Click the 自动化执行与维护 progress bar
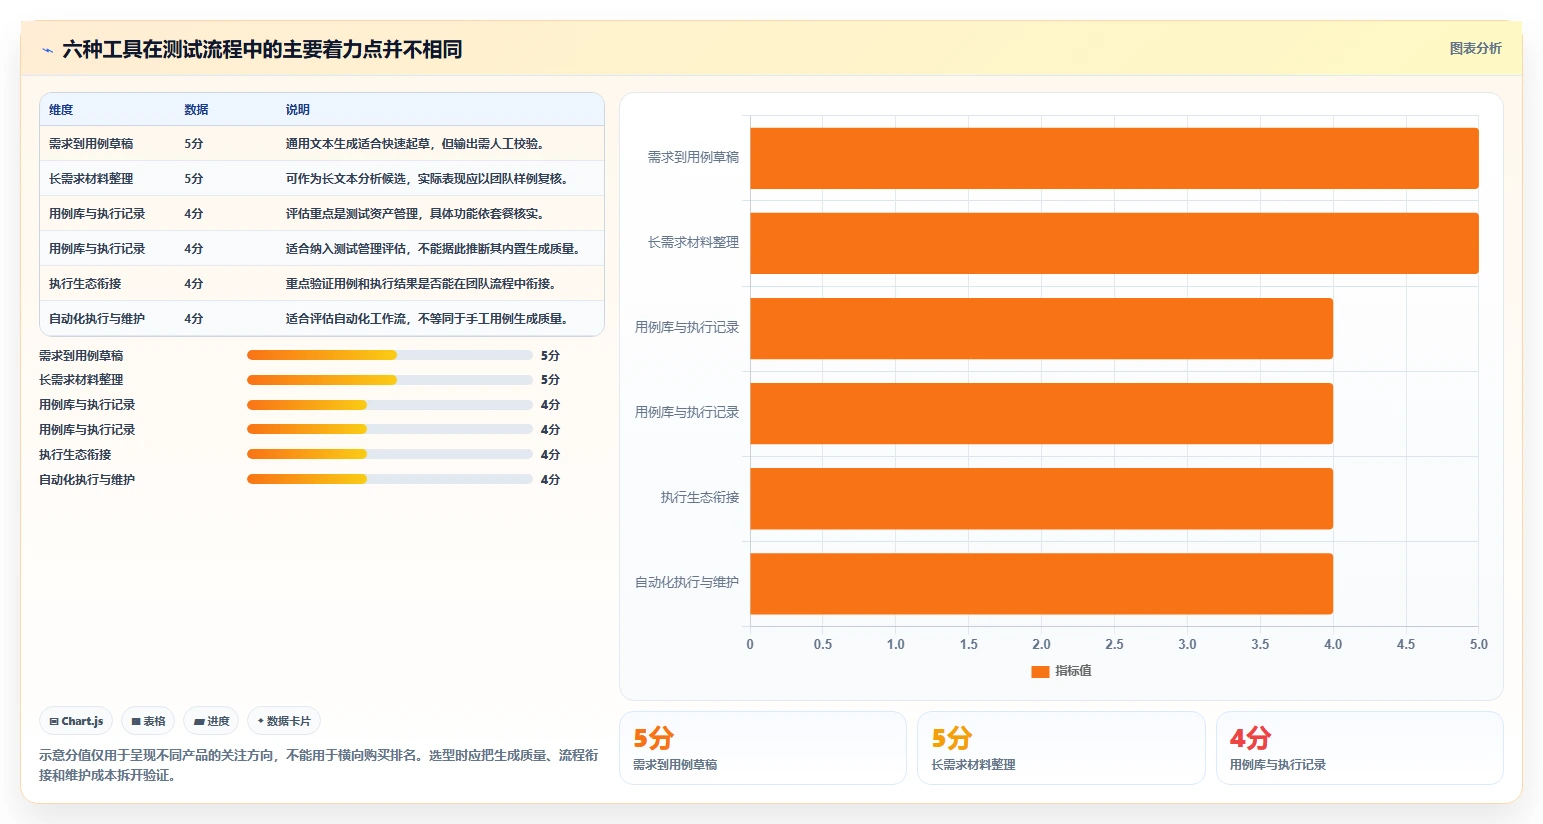This screenshot has height=824, width=1543. tap(390, 479)
